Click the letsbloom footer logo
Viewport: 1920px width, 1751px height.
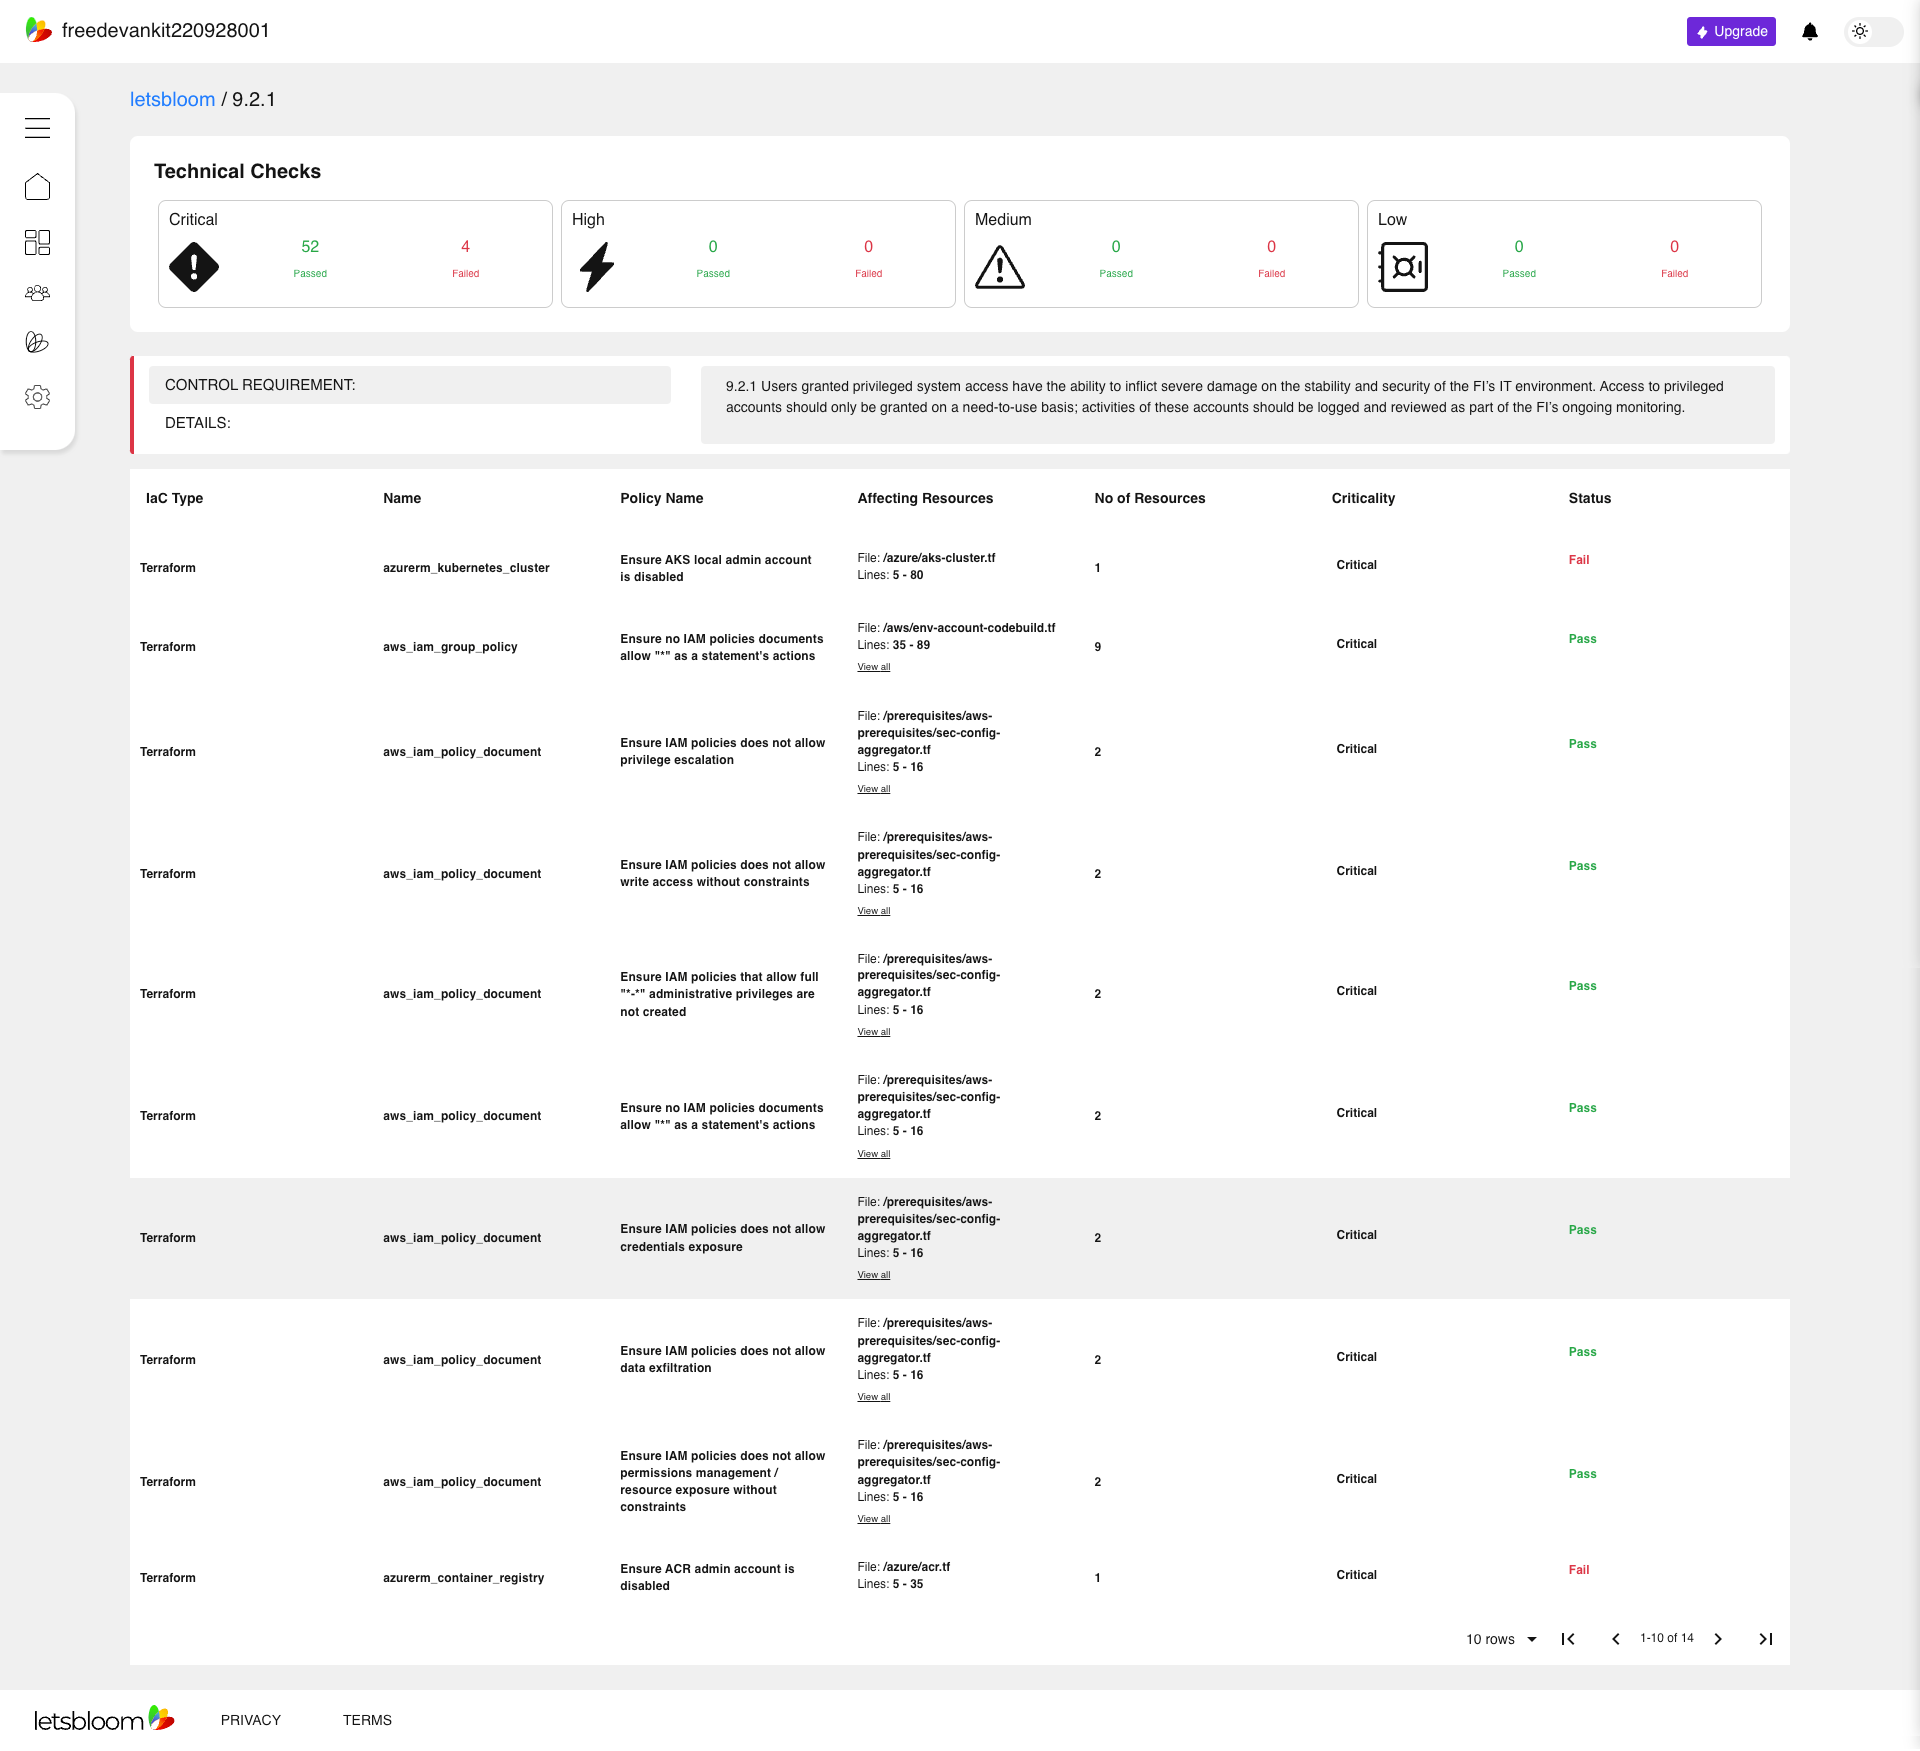(x=104, y=1719)
